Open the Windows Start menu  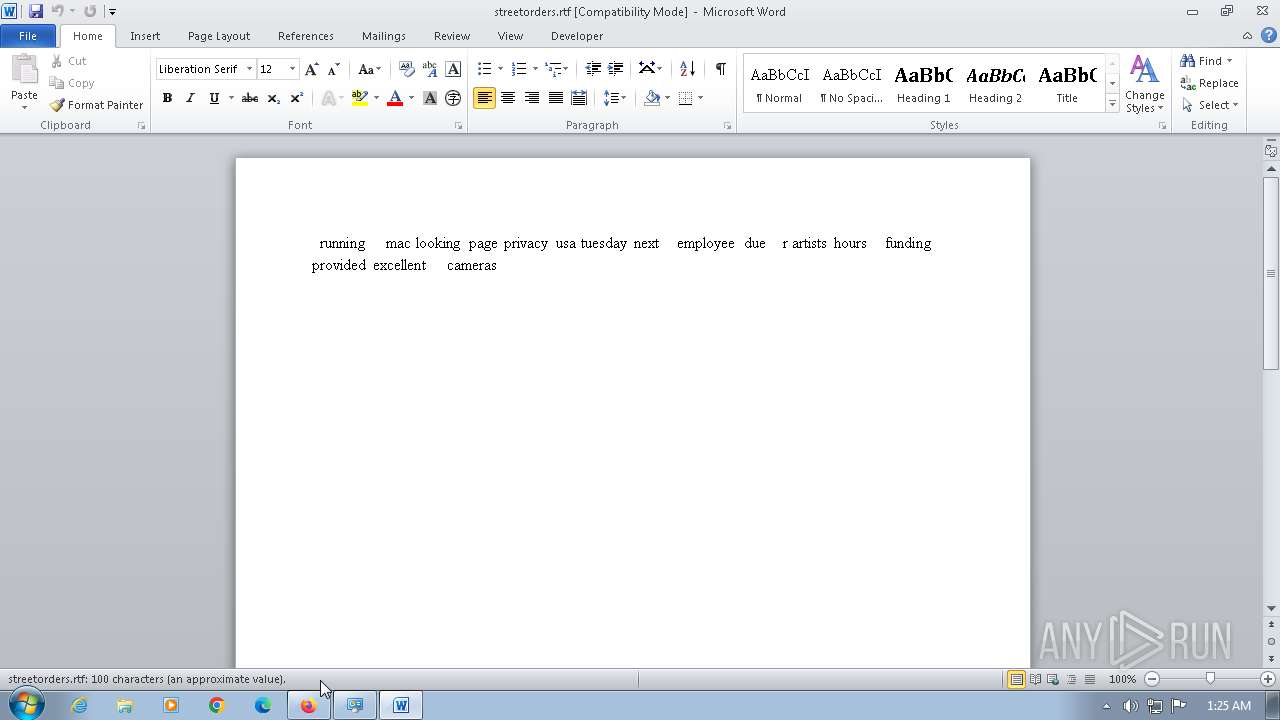pyautogui.click(x=25, y=704)
